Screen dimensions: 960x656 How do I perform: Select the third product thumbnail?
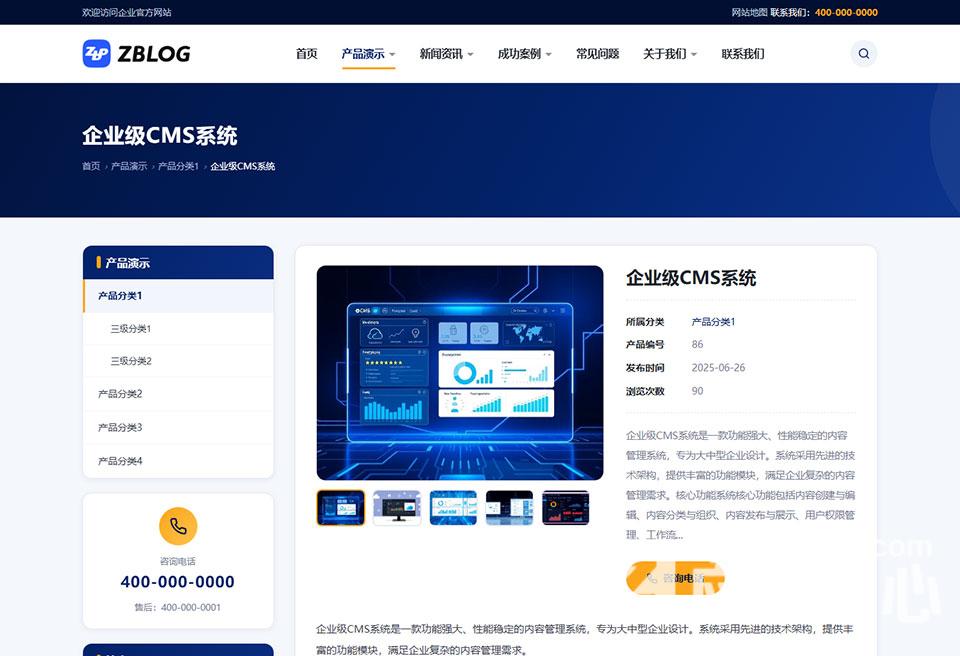coord(453,508)
